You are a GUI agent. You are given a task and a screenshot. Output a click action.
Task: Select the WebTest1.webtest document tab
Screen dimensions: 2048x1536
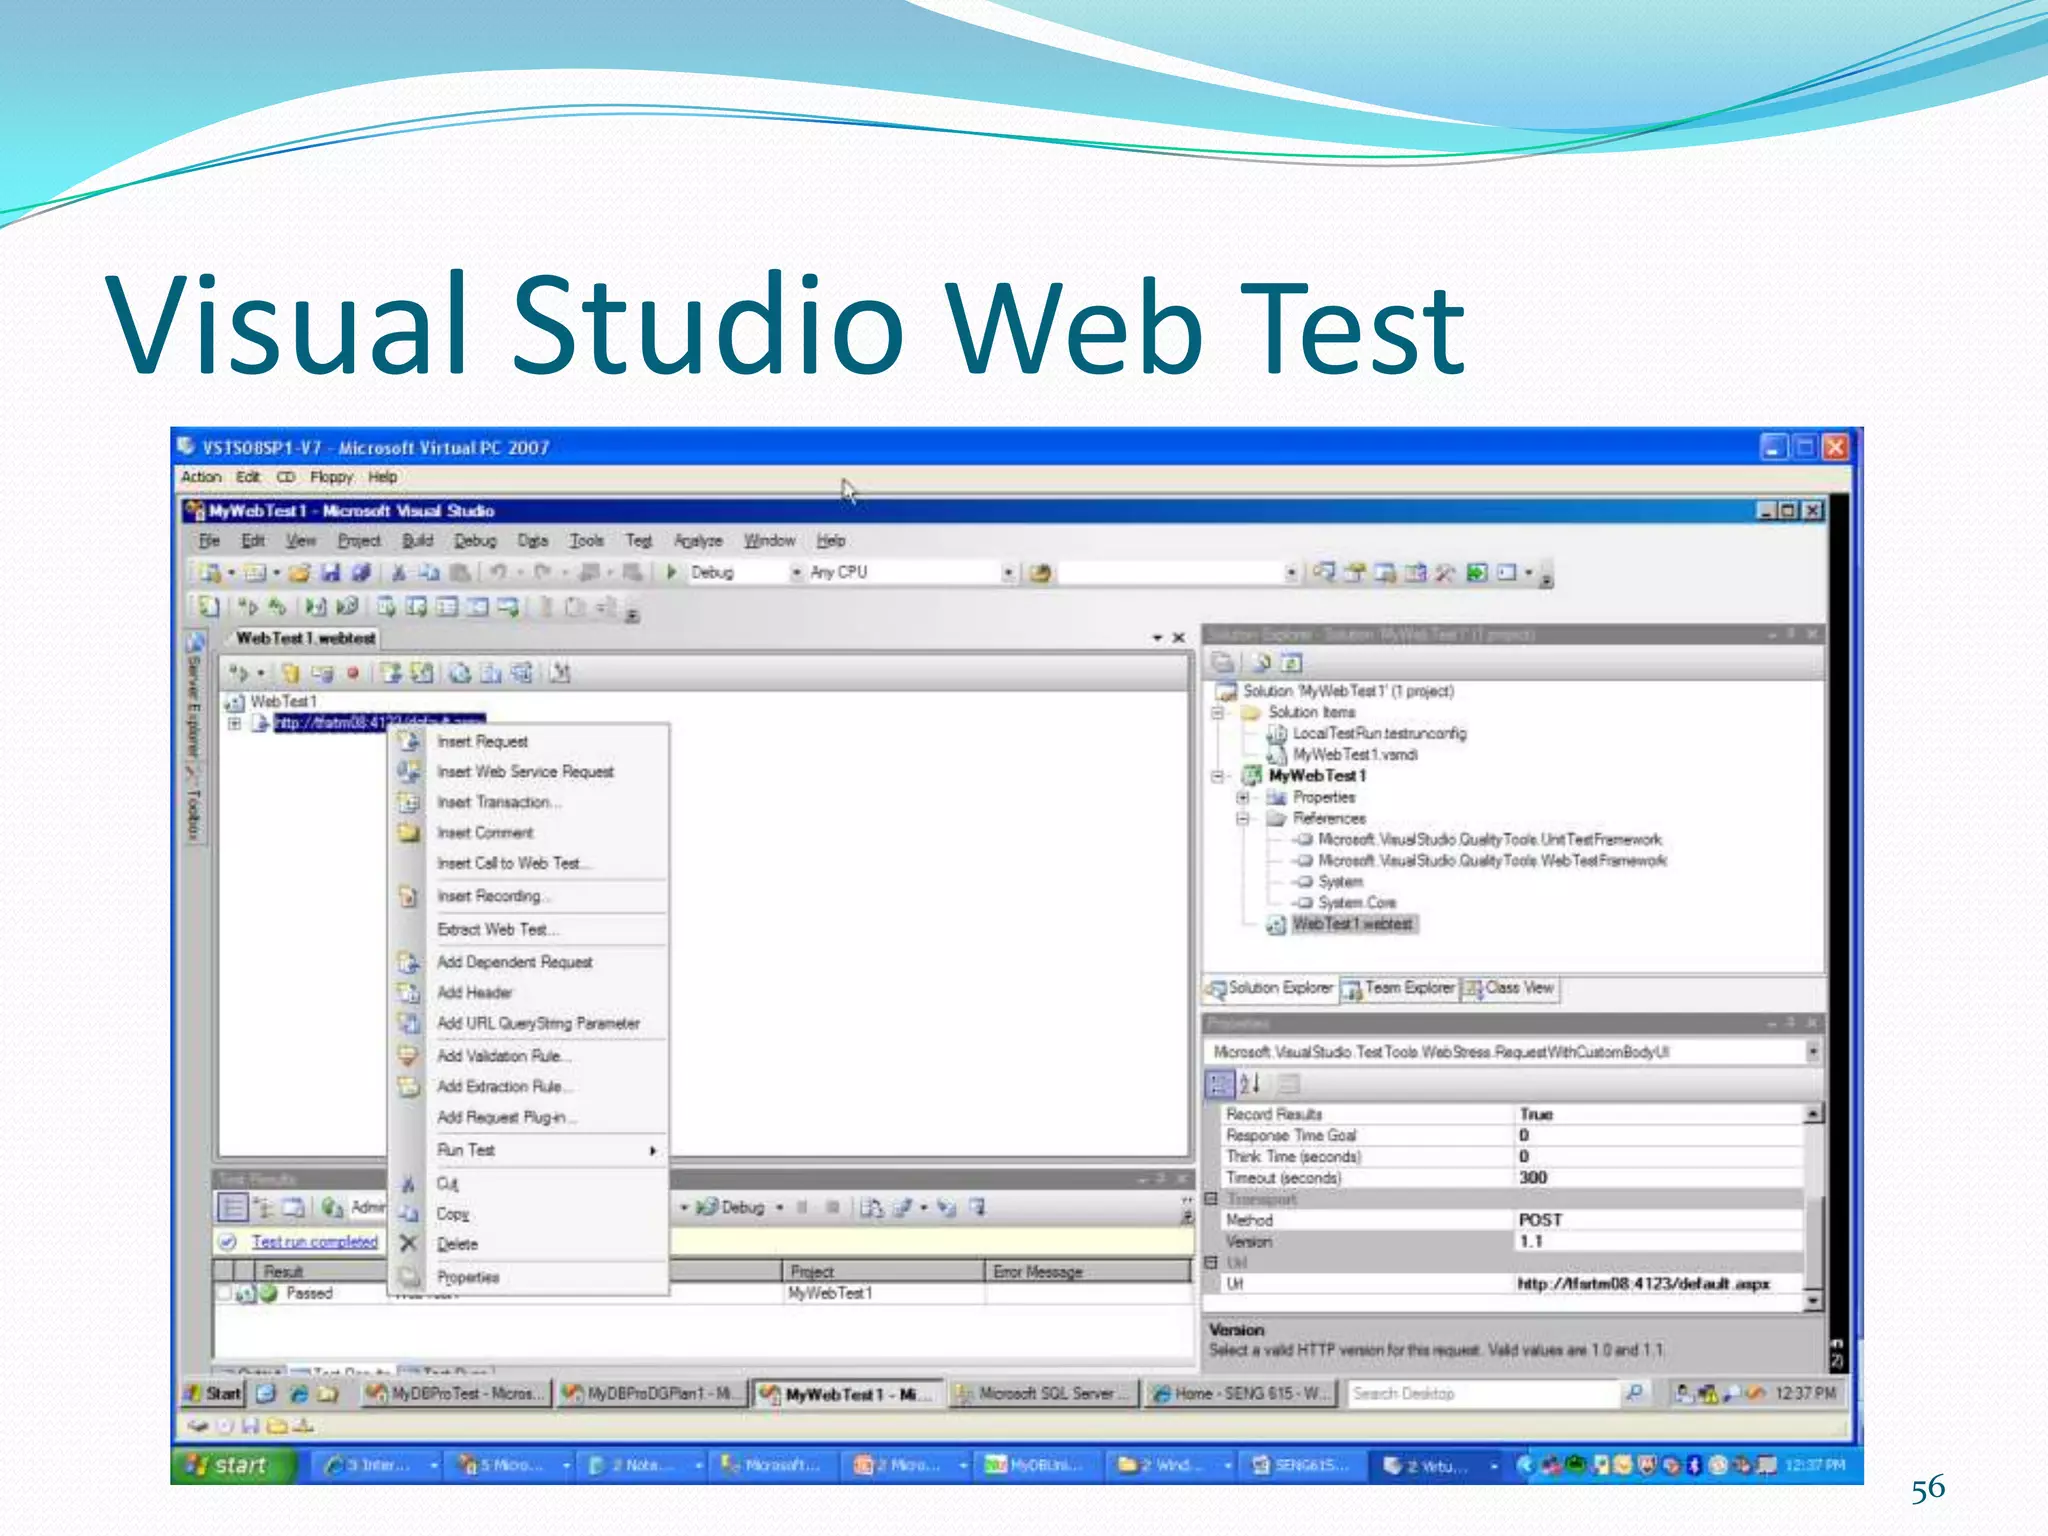click(x=304, y=638)
